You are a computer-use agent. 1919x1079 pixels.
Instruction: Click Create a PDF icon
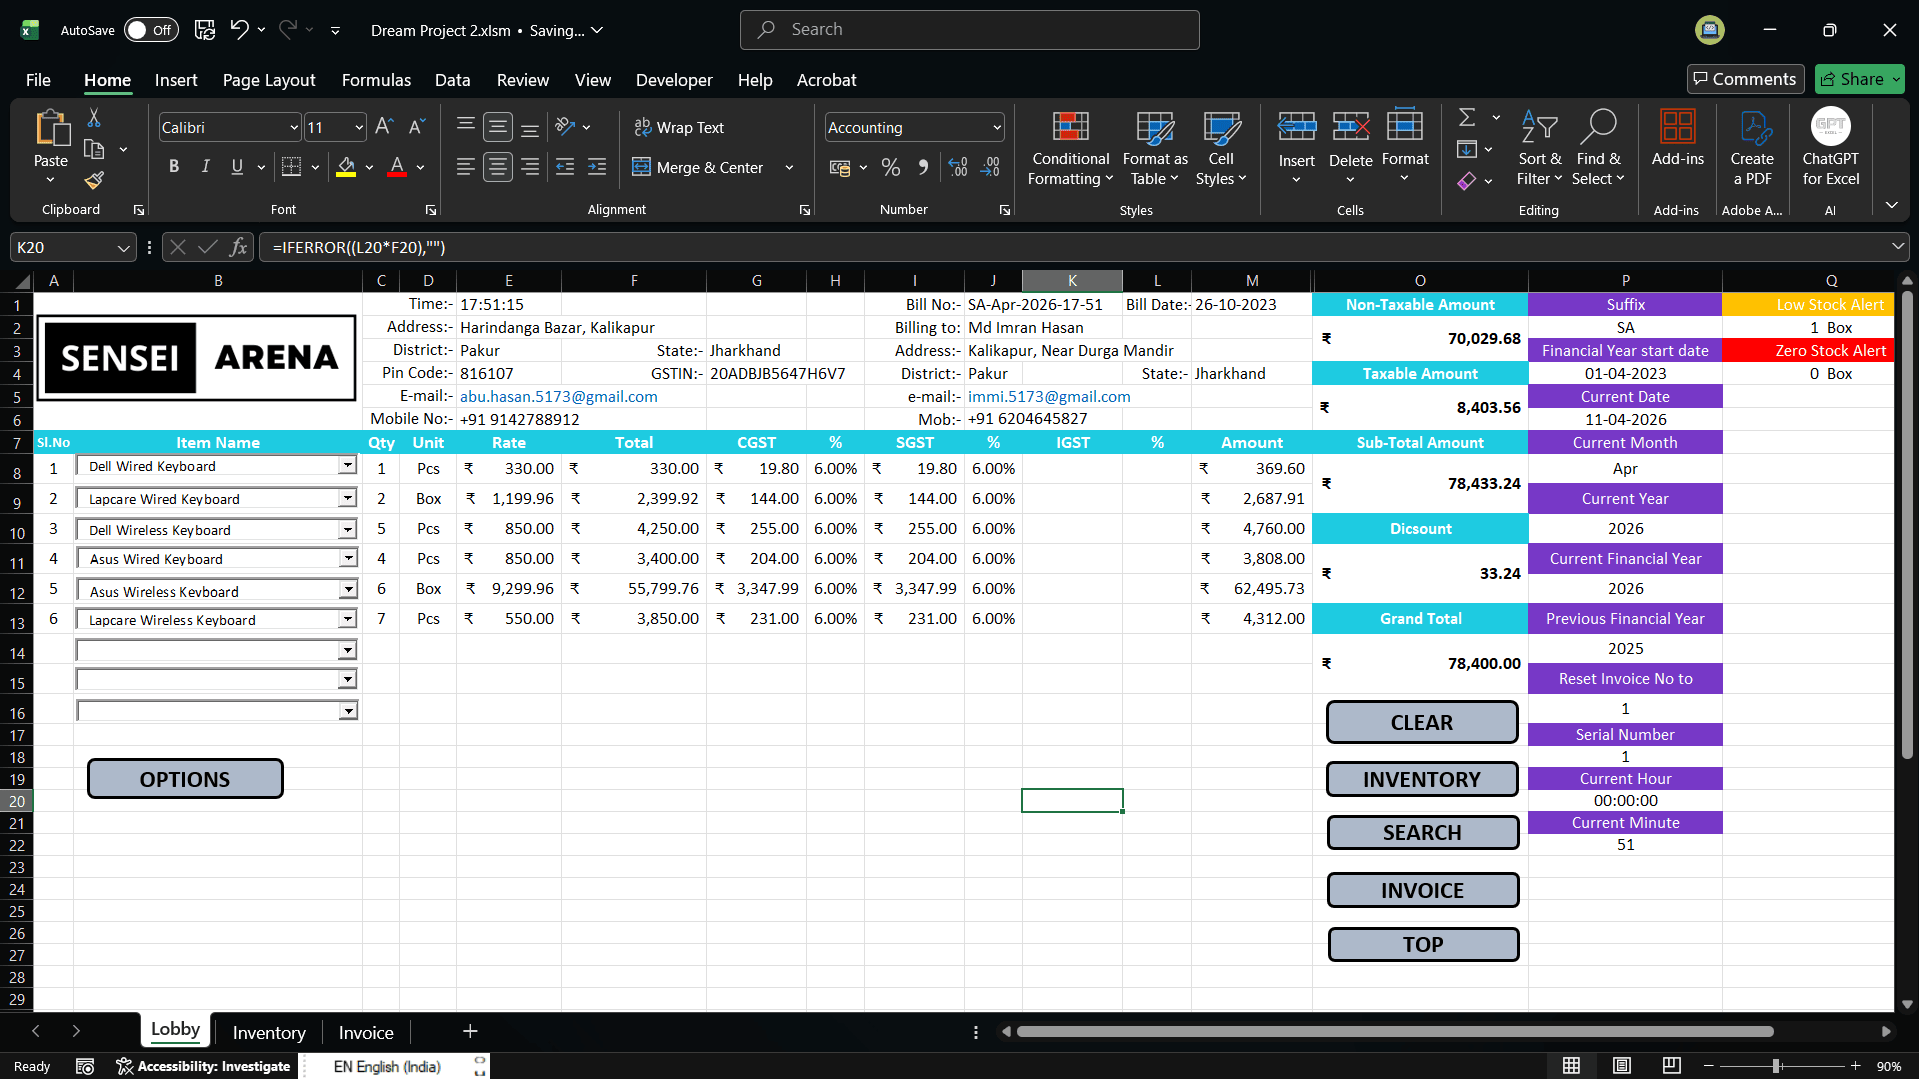tap(1752, 148)
